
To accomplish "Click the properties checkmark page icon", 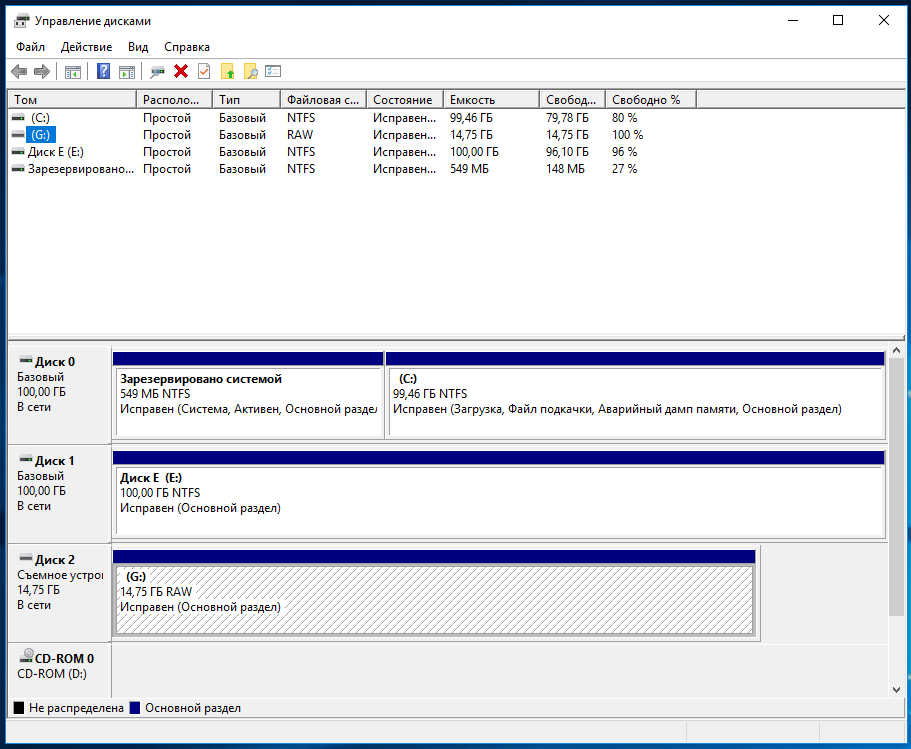I will click(x=204, y=71).
